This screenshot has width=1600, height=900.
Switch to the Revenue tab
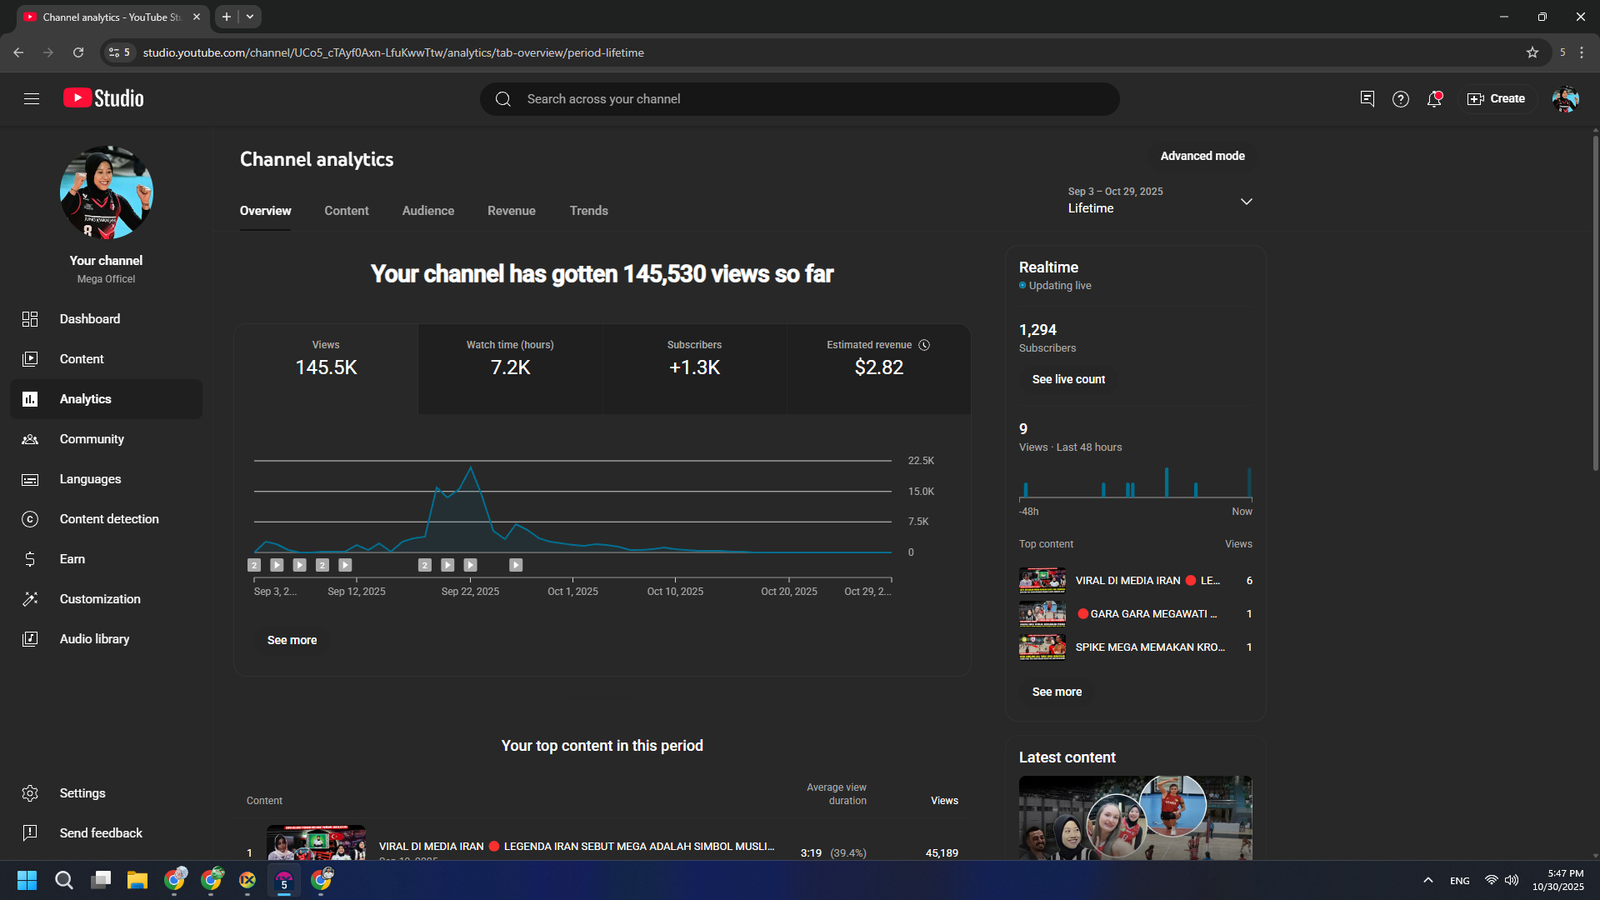click(511, 211)
